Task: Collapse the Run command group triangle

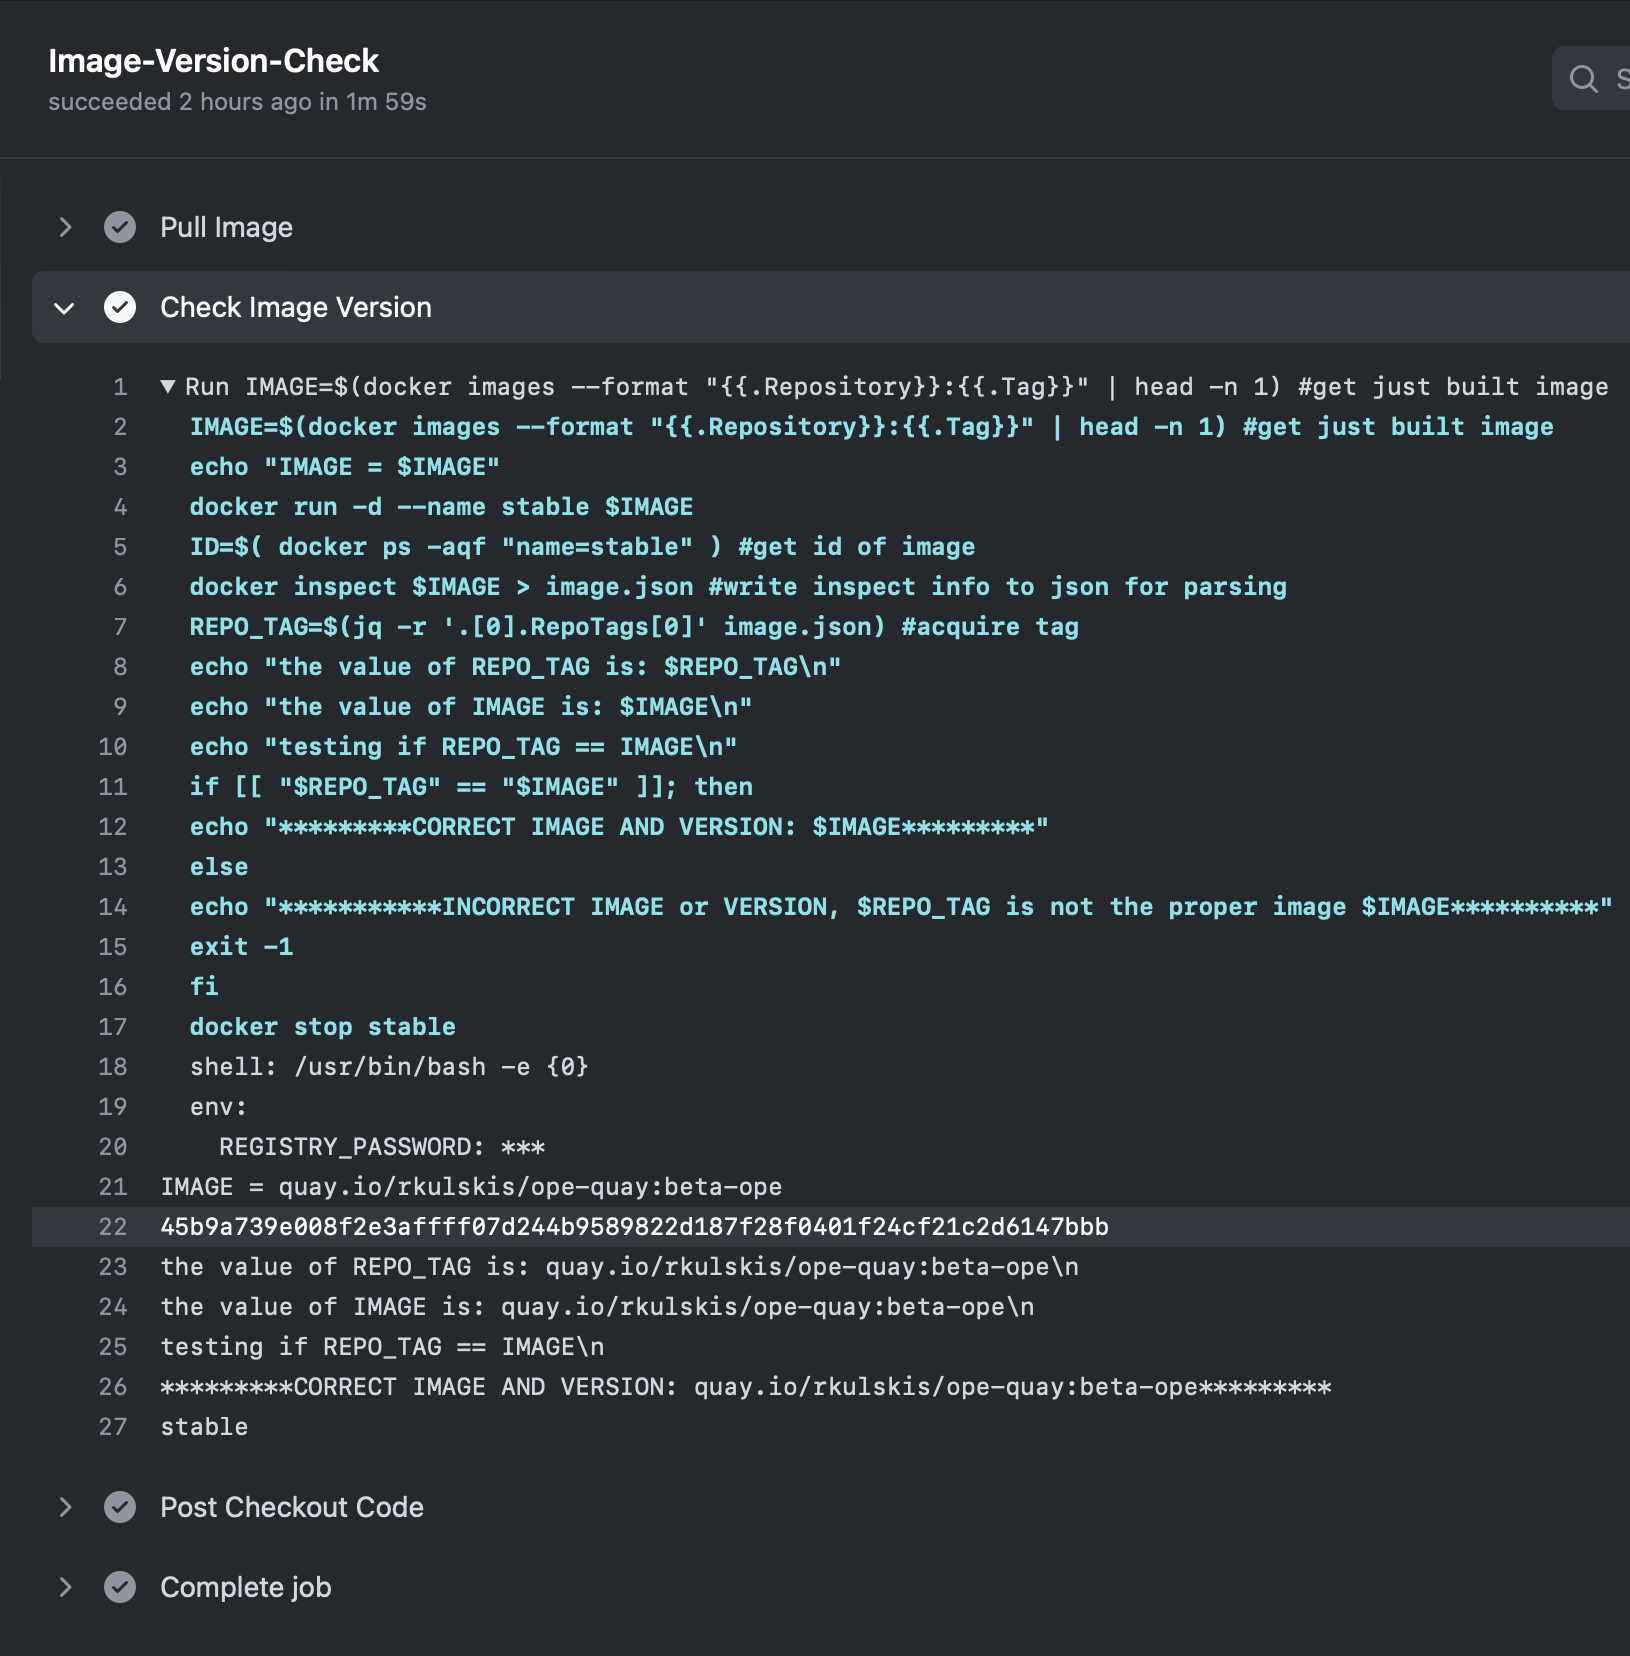Action: (168, 387)
